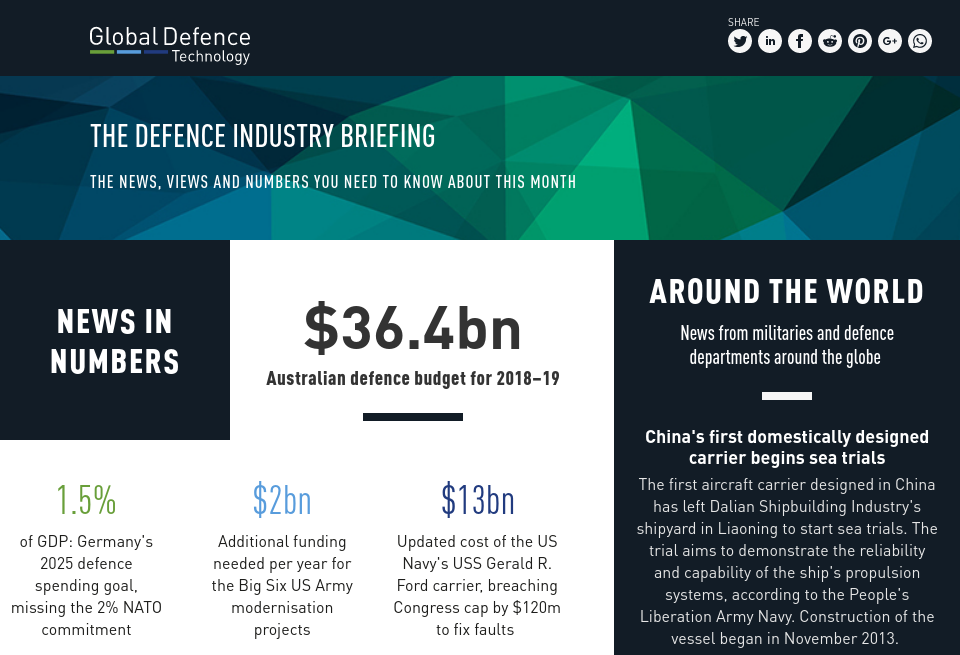Click 'Australian defence budget for 2018–19' text
This screenshot has width=960, height=655.
pos(413,378)
